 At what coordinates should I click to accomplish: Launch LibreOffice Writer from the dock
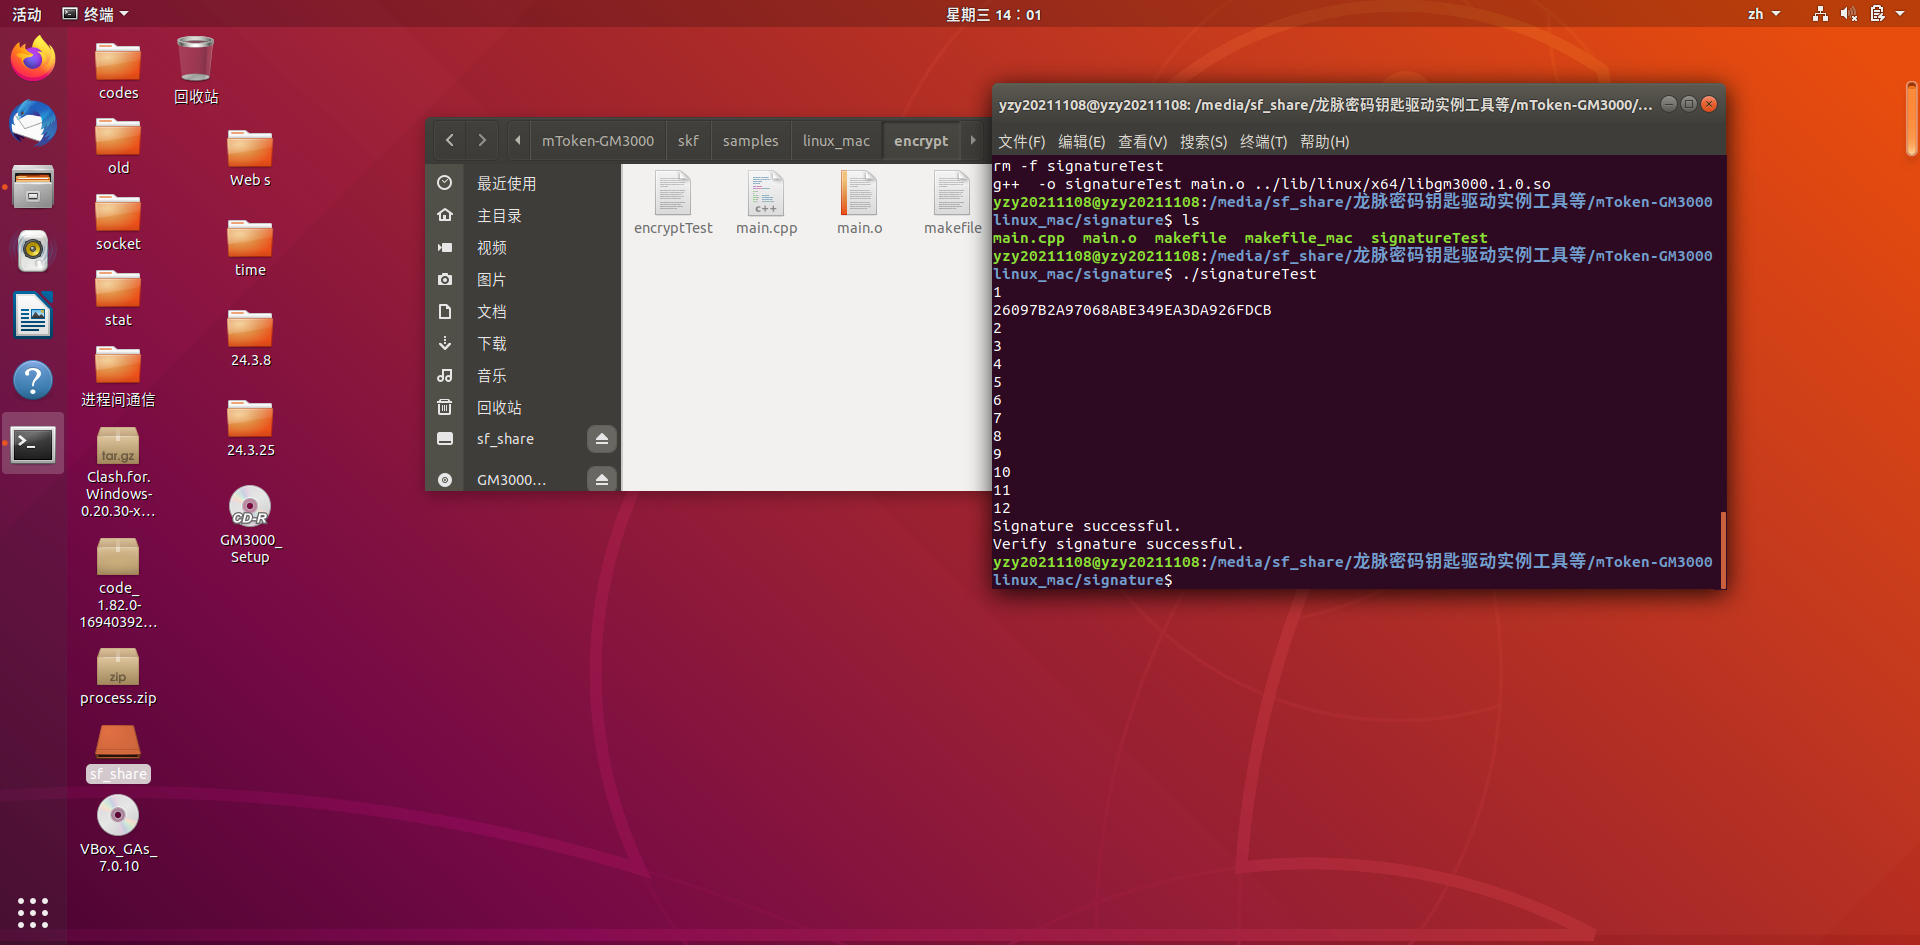click(x=33, y=316)
